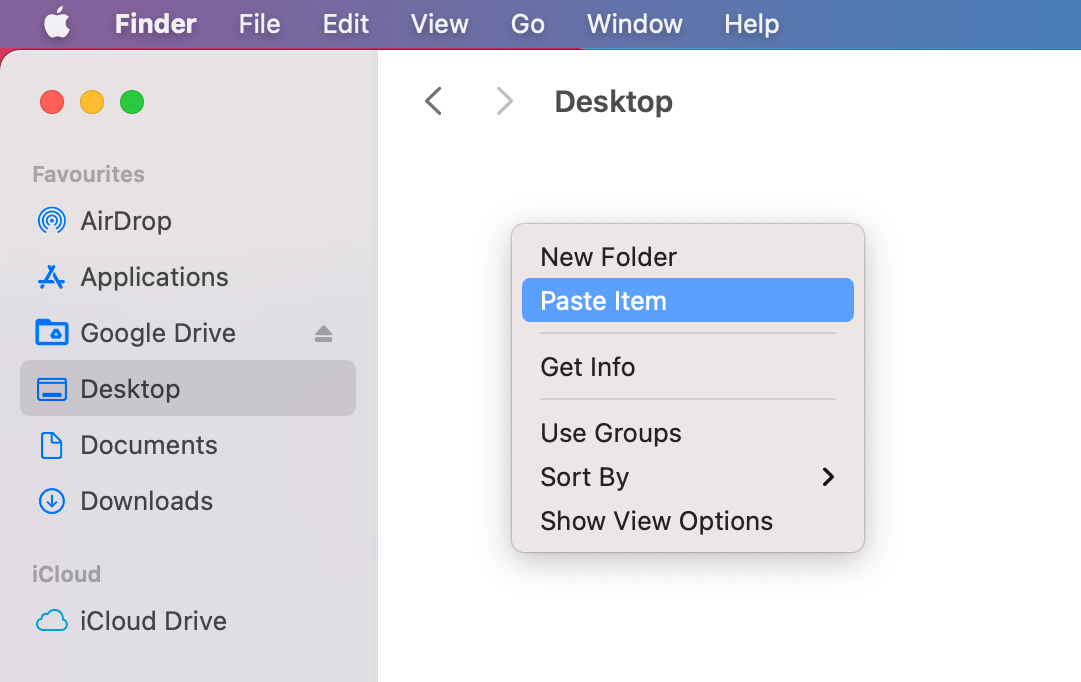Select Paste Item in context menu
The image size is (1081, 682).
tap(603, 301)
